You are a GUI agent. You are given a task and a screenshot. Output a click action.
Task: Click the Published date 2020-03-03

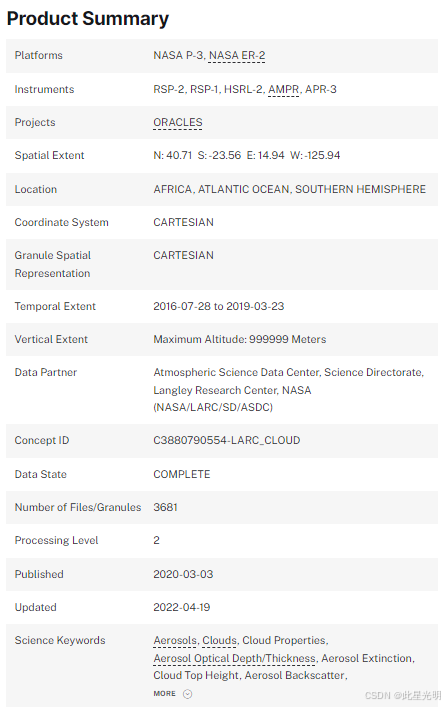183,574
